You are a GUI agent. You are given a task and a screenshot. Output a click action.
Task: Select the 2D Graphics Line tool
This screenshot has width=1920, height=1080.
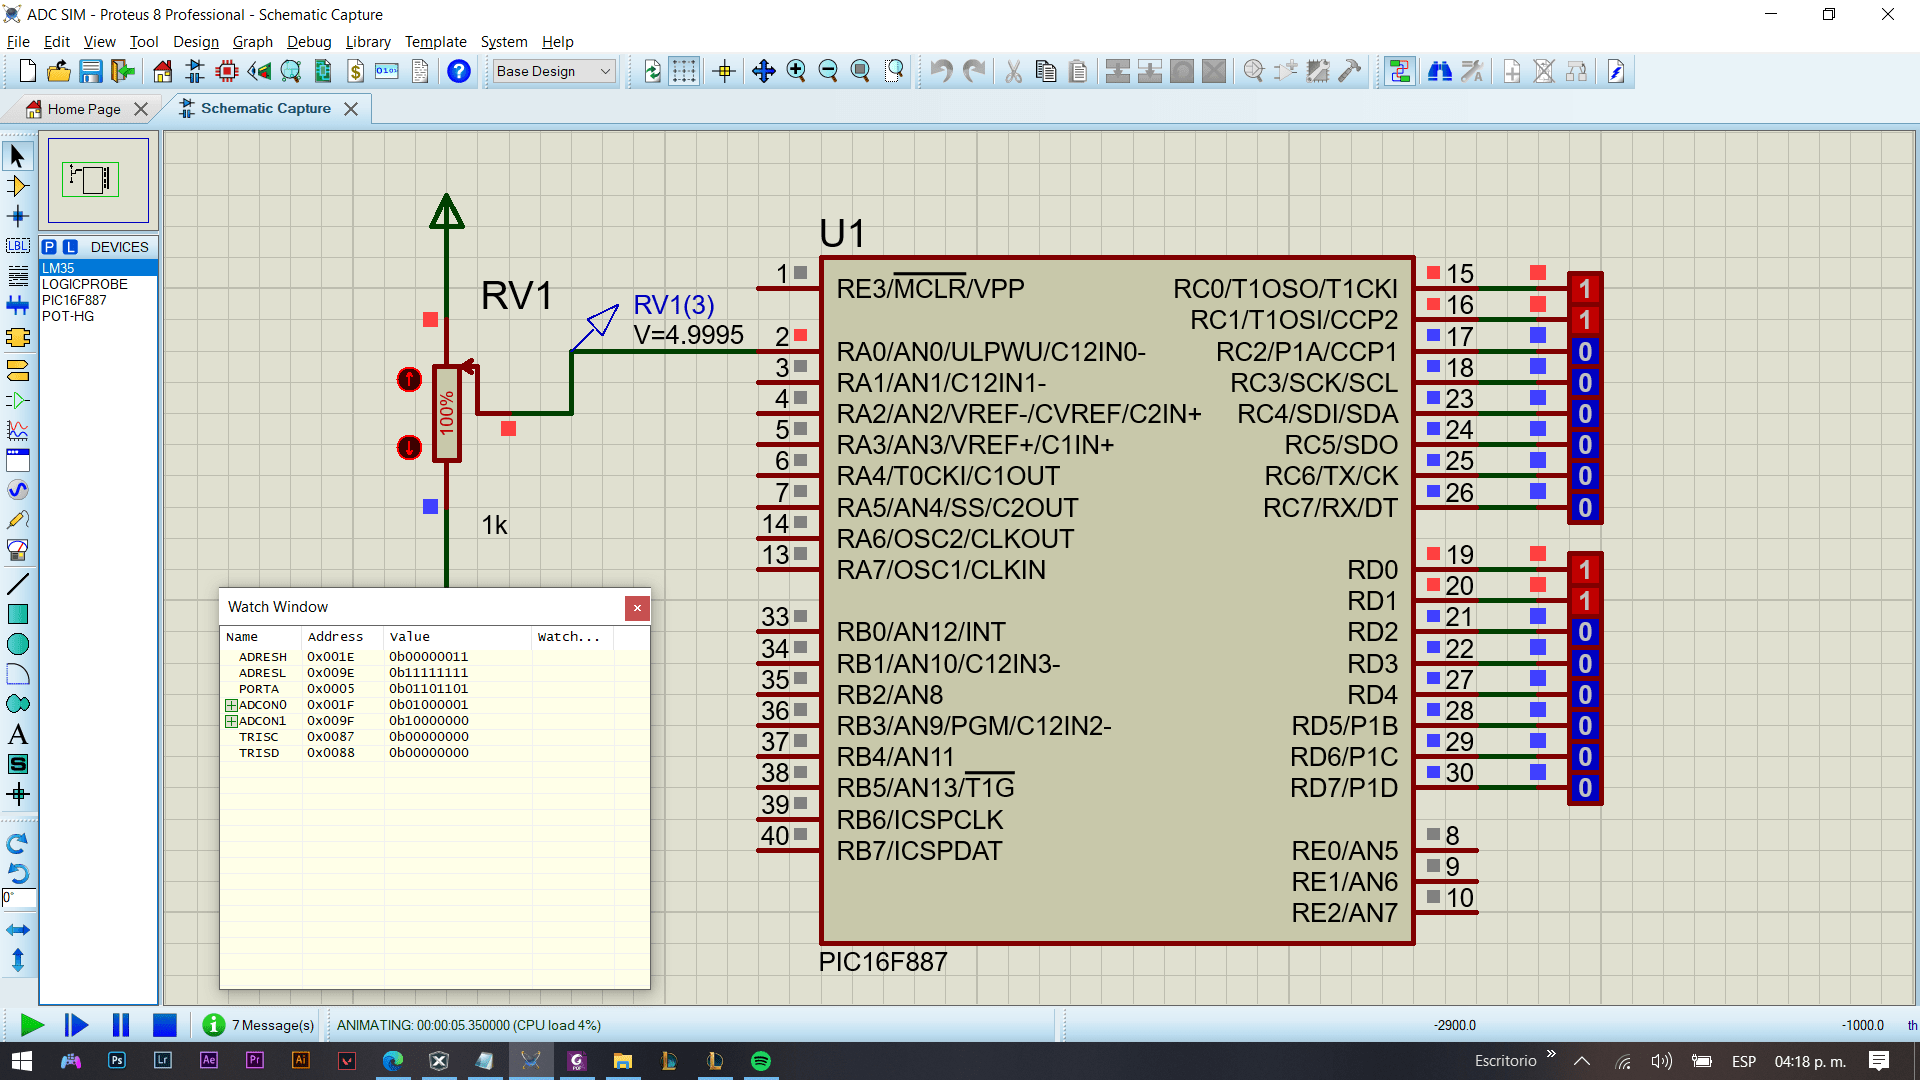17,584
